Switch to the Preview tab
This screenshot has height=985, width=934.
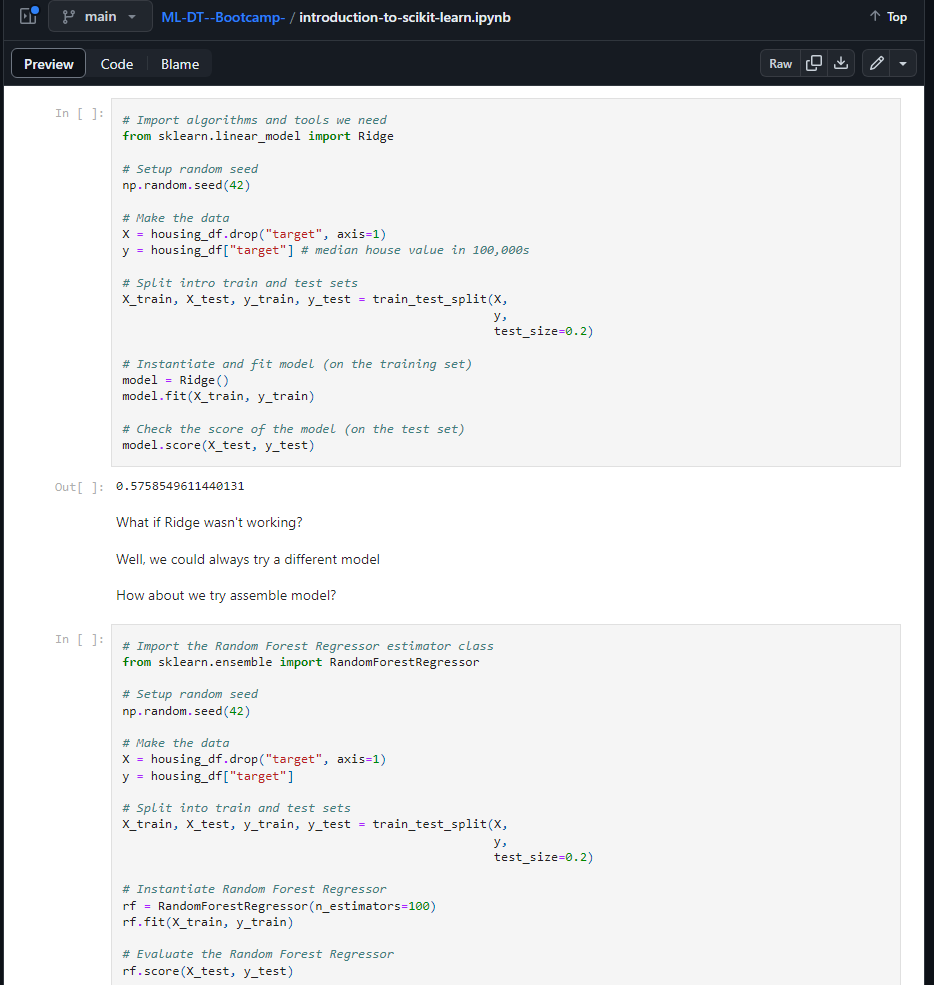[x=48, y=63]
